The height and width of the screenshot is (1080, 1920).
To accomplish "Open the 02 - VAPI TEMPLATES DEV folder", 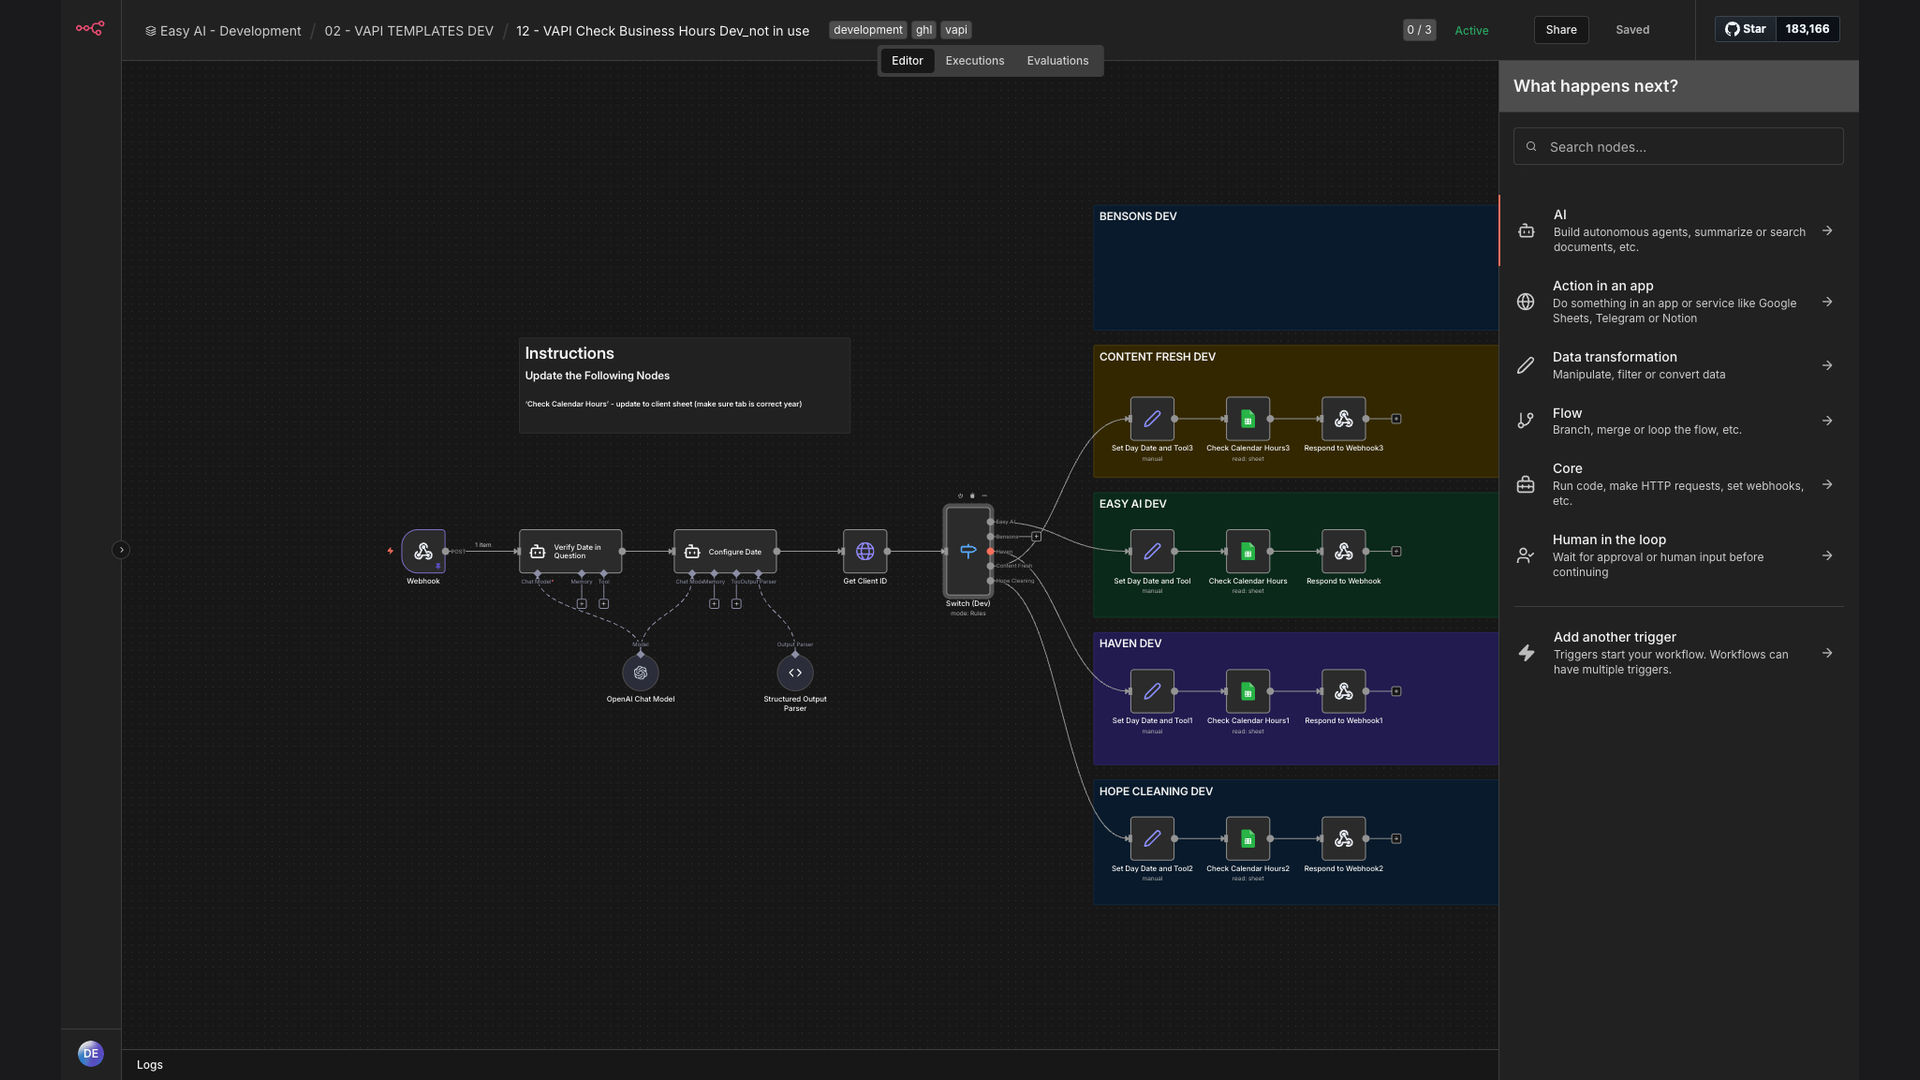I will (x=409, y=31).
